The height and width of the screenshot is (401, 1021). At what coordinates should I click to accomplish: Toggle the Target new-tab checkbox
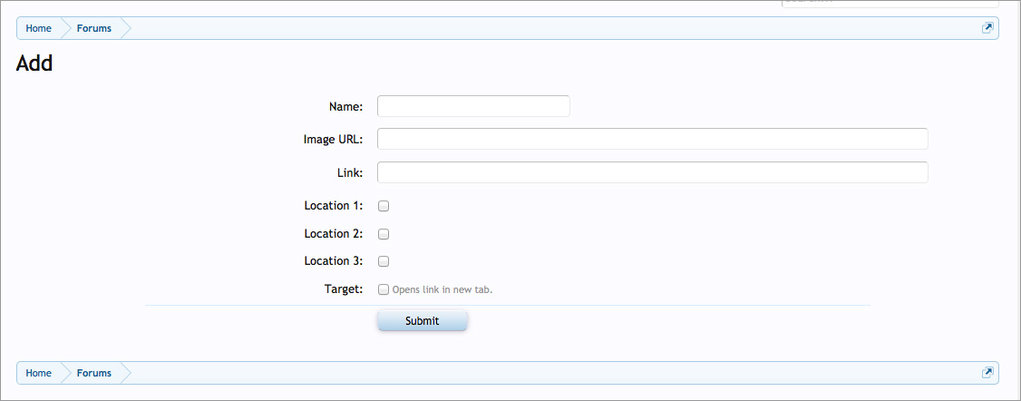pyautogui.click(x=383, y=290)
